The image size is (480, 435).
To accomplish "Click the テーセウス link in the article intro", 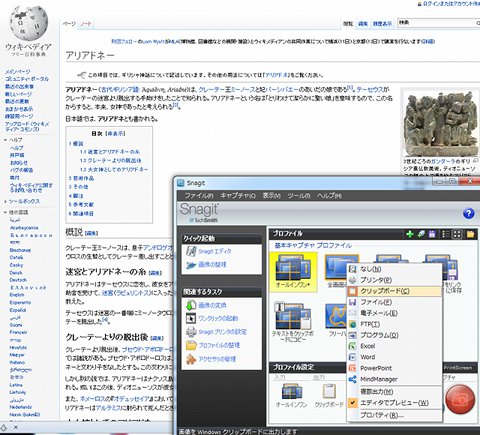I will 369,89.
